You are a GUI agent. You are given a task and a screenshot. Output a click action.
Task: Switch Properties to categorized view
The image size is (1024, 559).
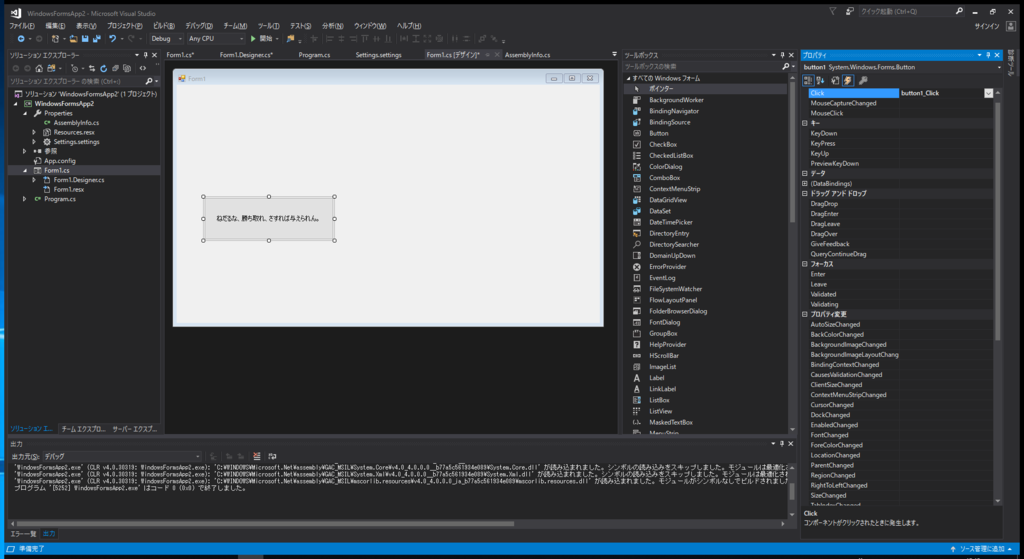click(x=808, y=80)
